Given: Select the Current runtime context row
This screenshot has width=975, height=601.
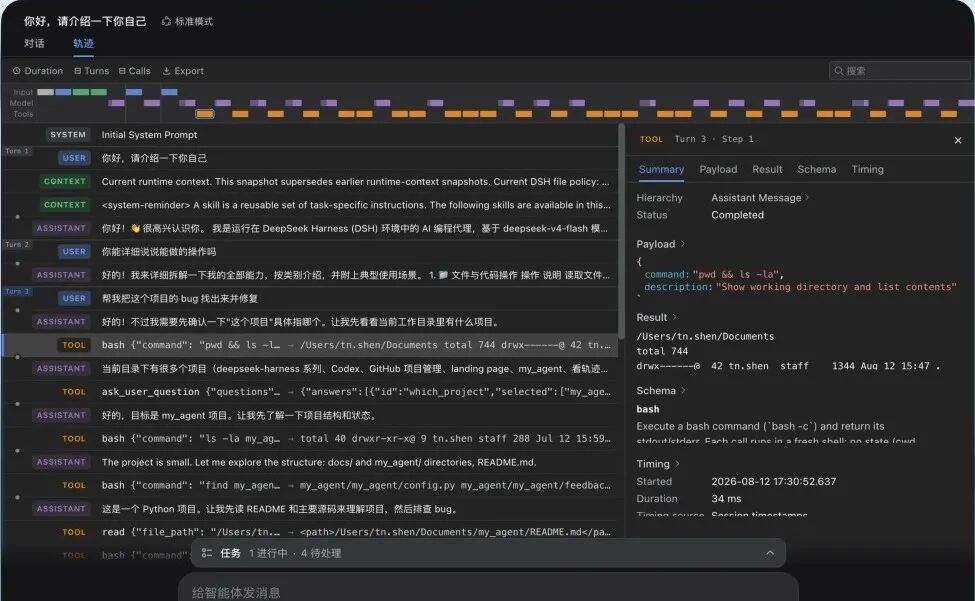Looking at the screenshot, I should pyautogui.click(x=311, y=181).
